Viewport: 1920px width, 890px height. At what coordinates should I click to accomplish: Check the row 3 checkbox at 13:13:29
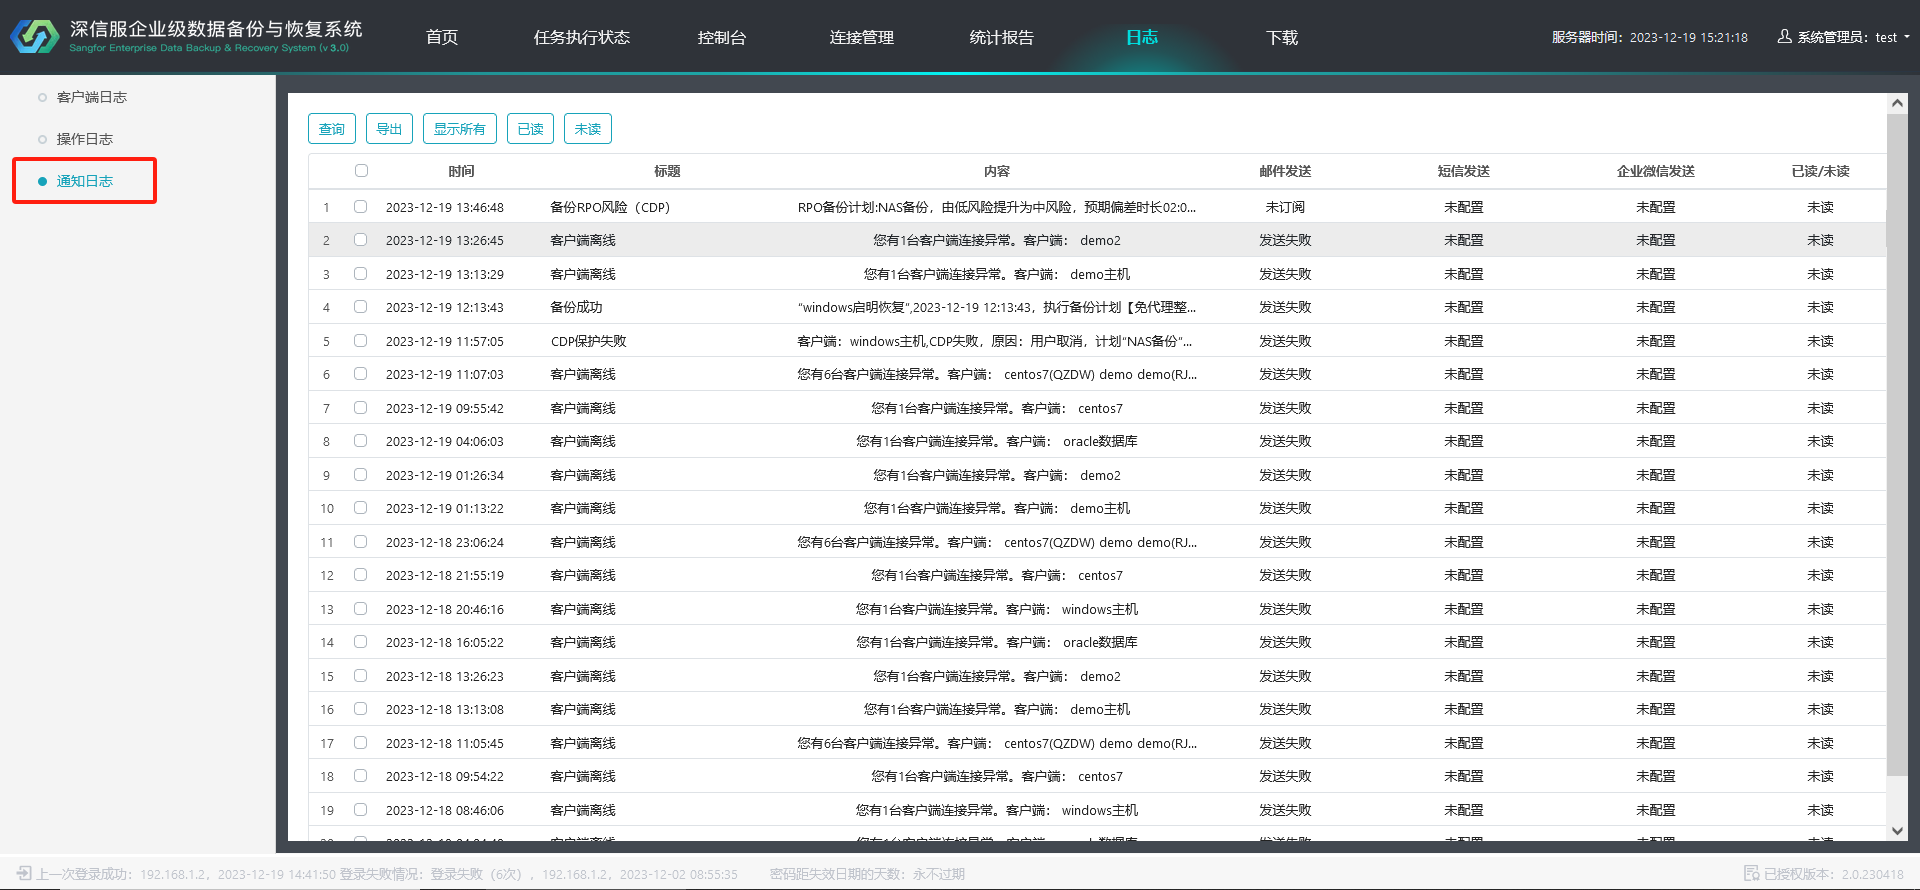(361, 274)
